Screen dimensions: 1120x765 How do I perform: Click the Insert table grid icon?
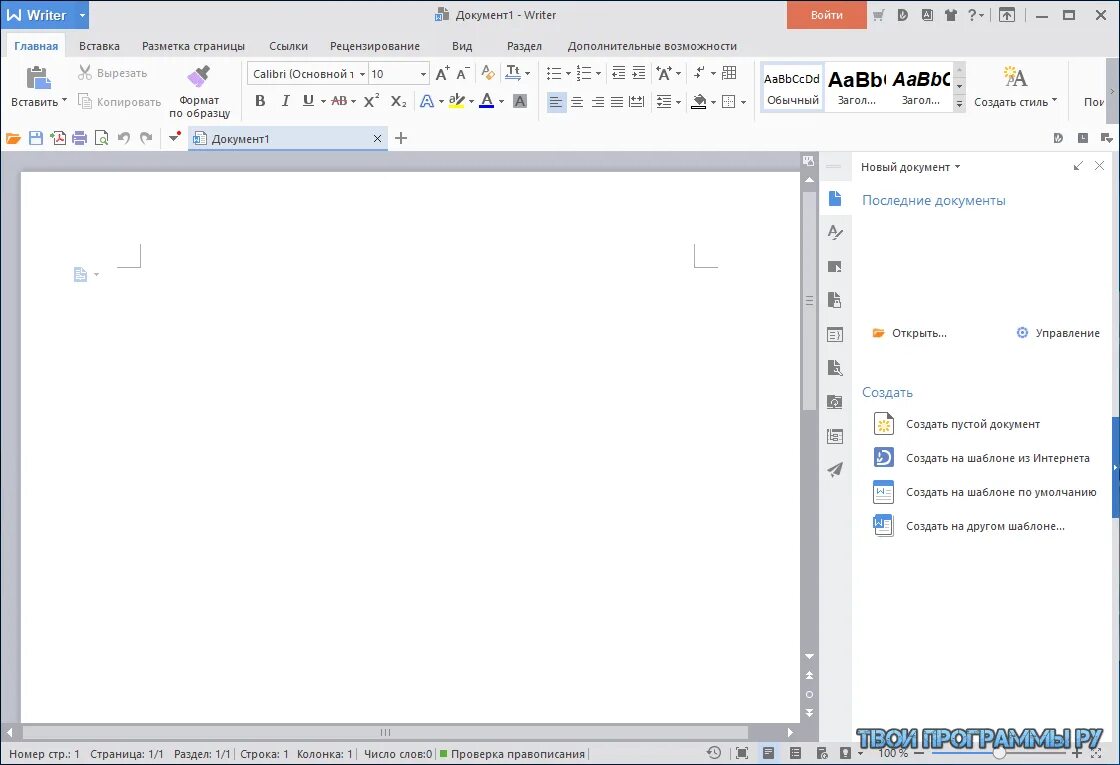(729, 73)
